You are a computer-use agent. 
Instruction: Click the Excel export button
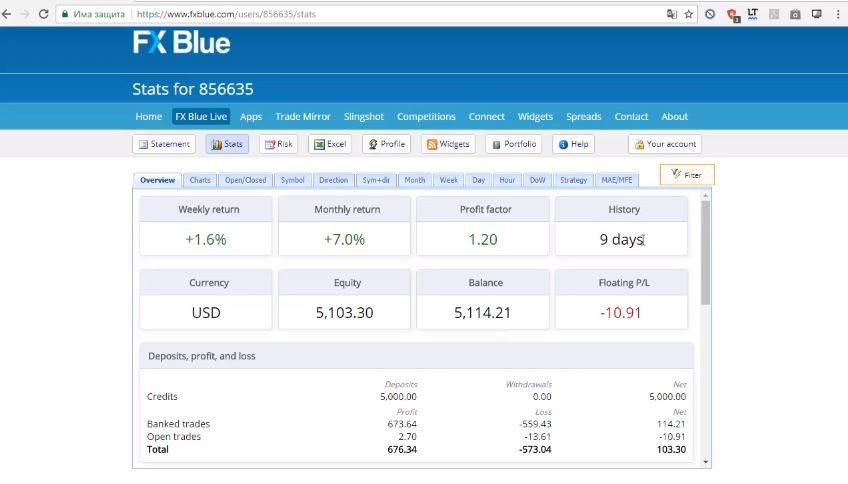click(x=329, y=144)
